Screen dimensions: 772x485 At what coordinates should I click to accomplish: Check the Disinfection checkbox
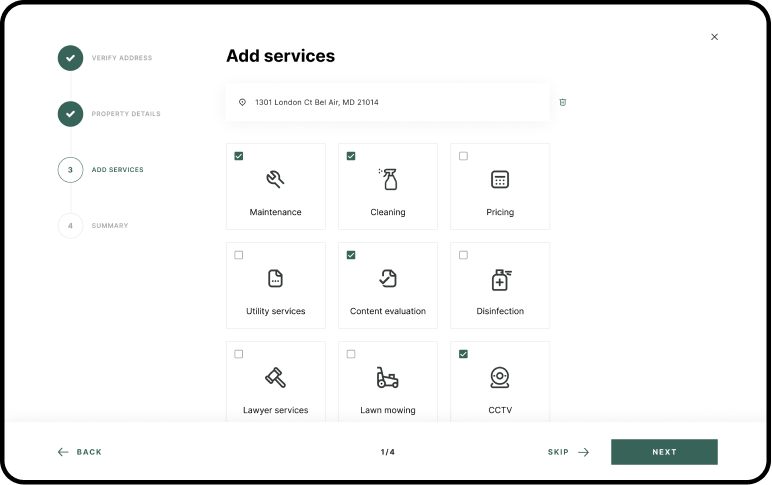point(463,255)
